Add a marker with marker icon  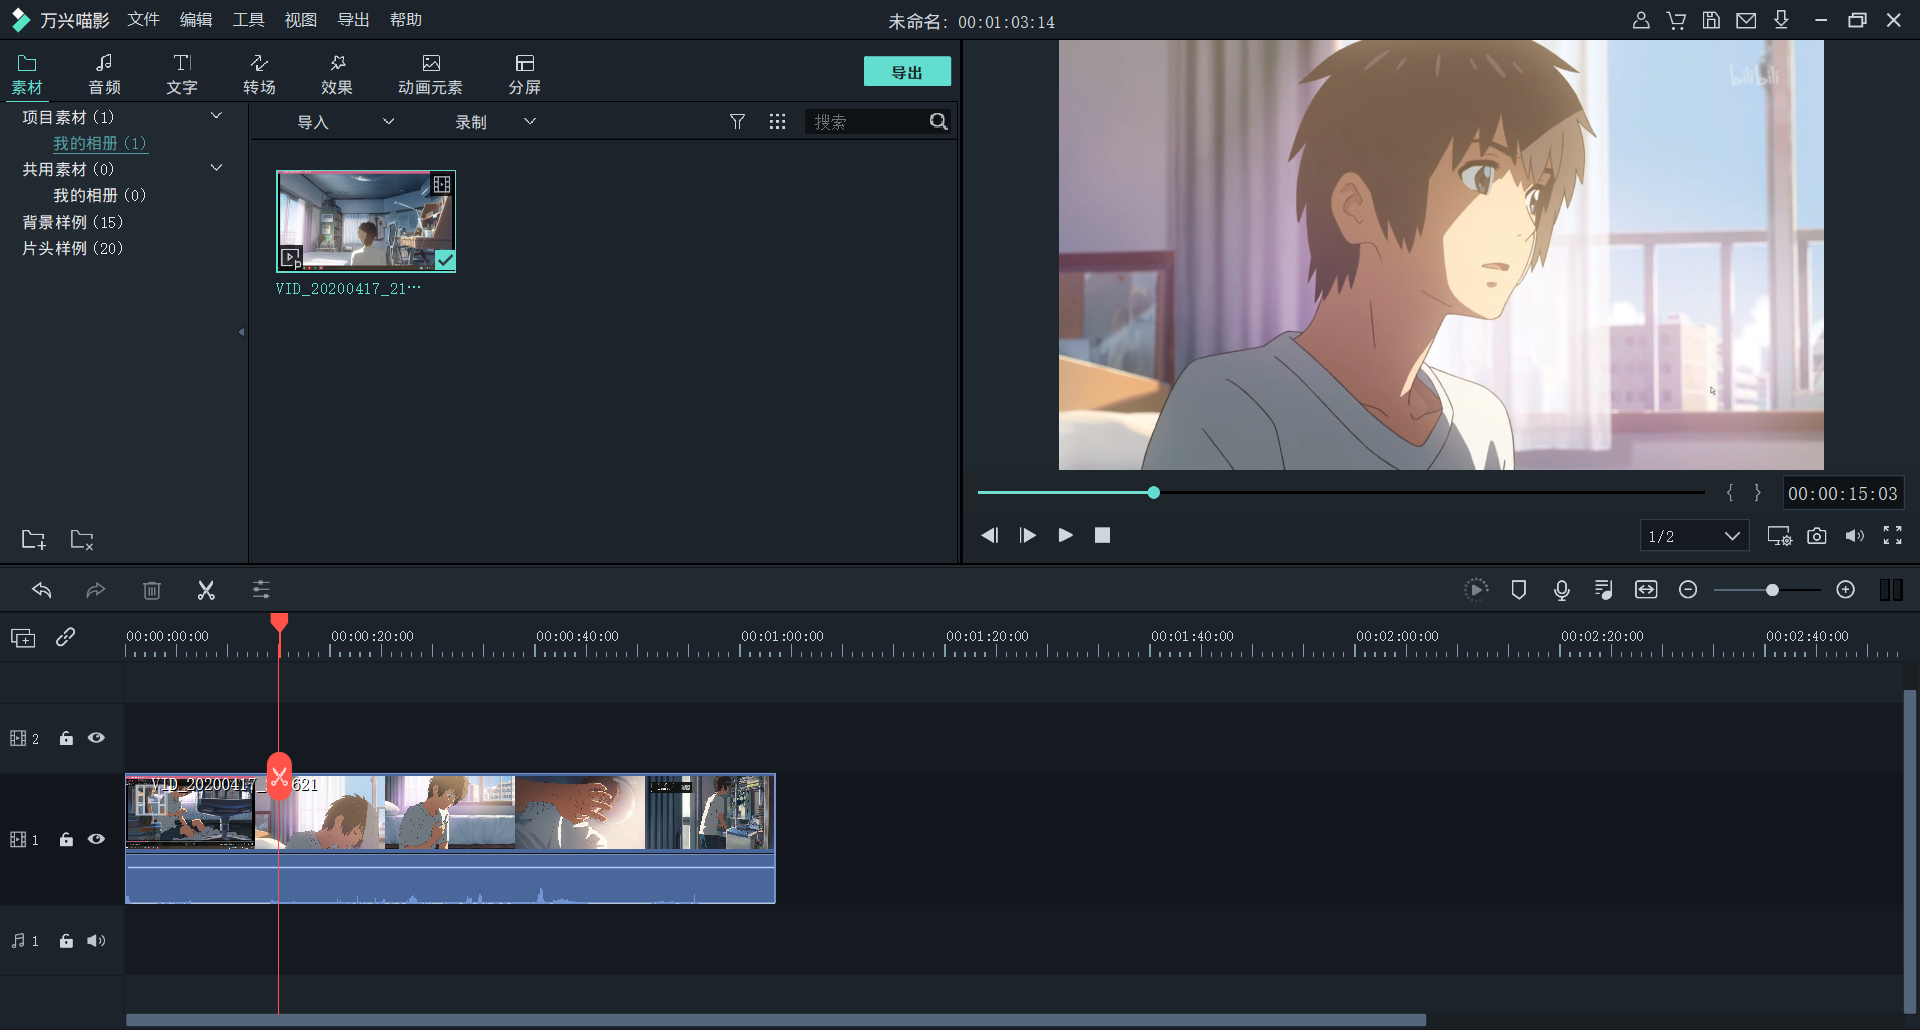pyautogui.click(x=1519, y=590)
